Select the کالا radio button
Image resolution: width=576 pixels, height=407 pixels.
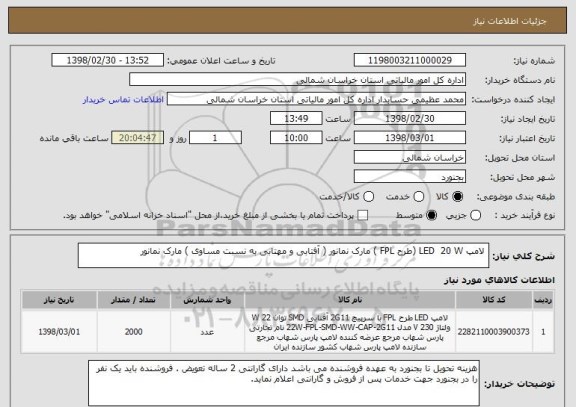[458, 197]
